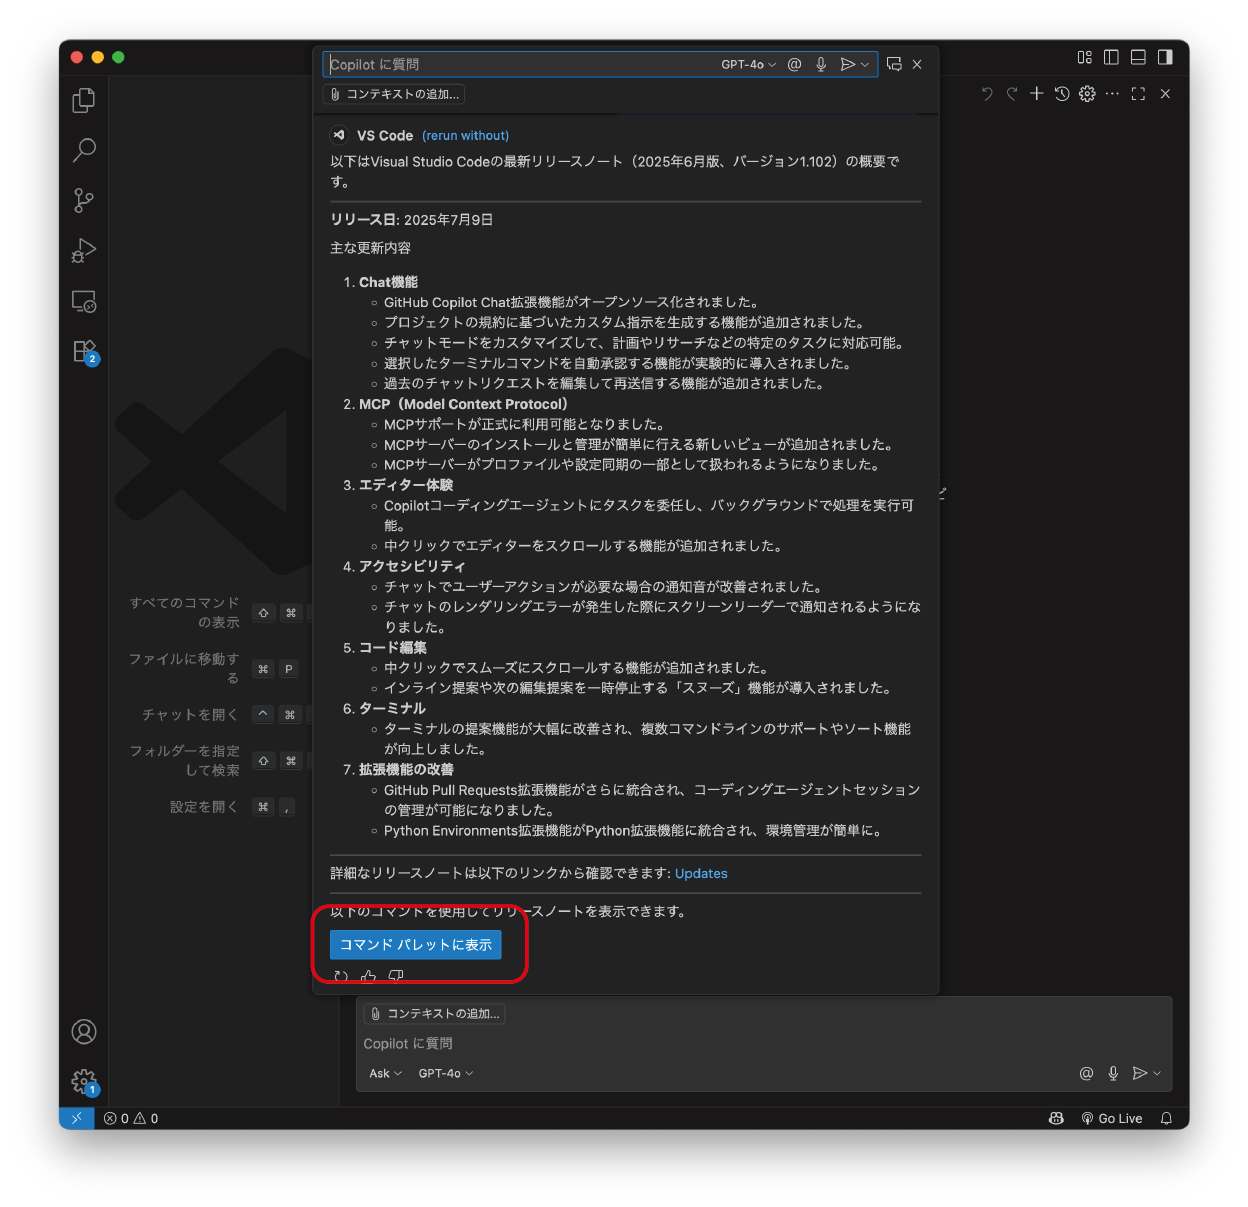Close the quick chat overlay
Viewport: 1248px width, 1207px height.
coord(917,64)
